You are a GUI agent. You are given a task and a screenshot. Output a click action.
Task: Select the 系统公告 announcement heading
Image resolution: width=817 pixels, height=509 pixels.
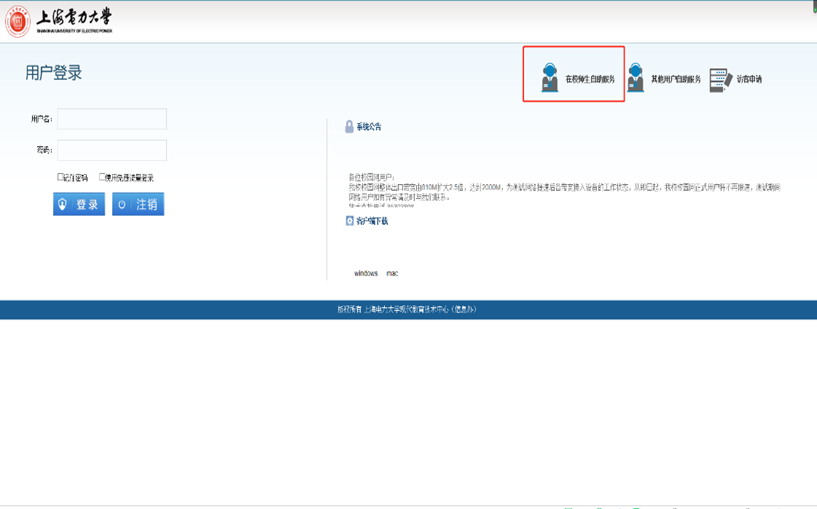[369, 127]
